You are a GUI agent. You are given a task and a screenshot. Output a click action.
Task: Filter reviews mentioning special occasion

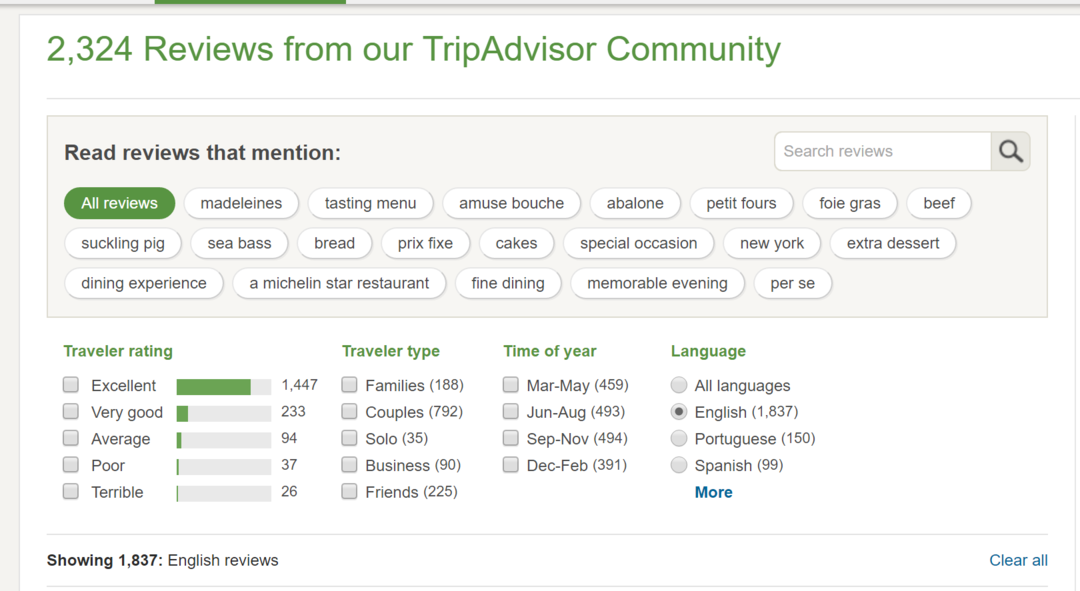(638, 243)
